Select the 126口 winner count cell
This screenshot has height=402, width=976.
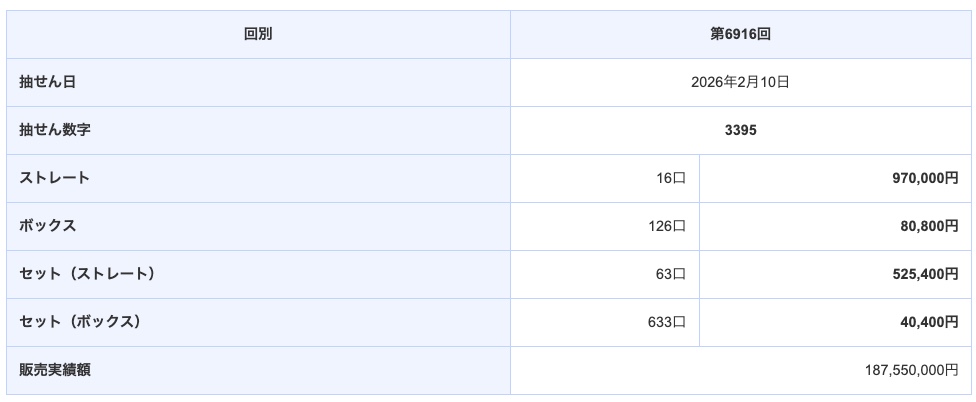[664, 226]
